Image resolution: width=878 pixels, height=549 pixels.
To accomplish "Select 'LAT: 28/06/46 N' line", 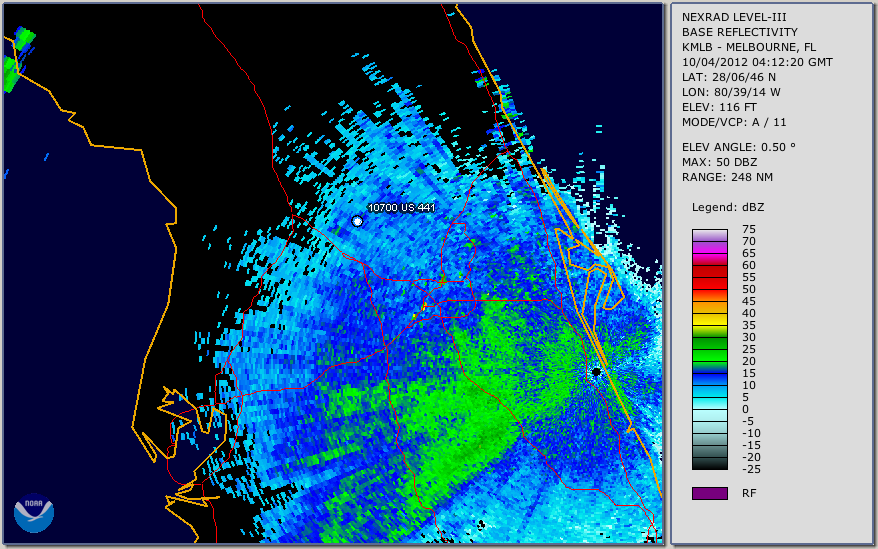I will (728, 77).
